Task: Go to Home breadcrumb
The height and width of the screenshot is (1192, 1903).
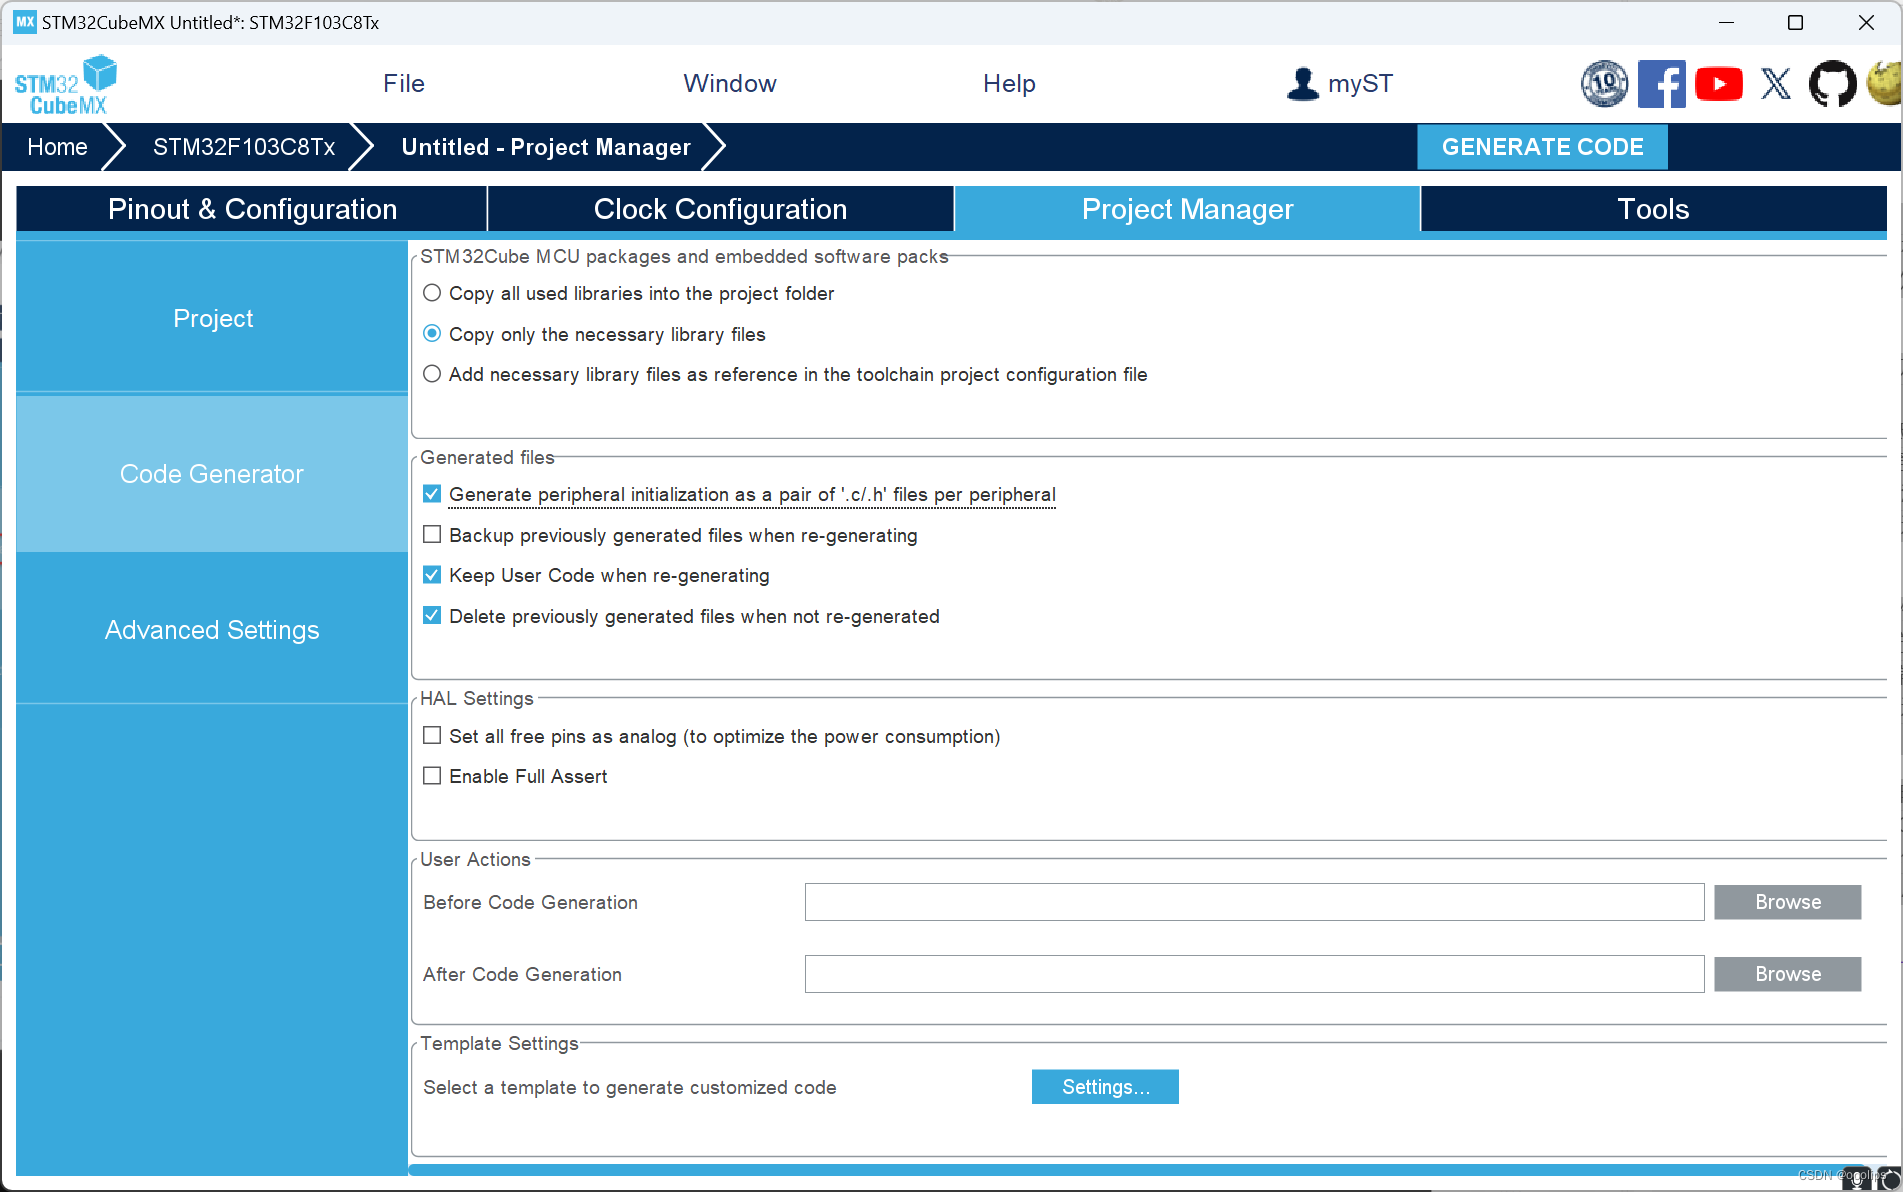Action: coord(57,147)
